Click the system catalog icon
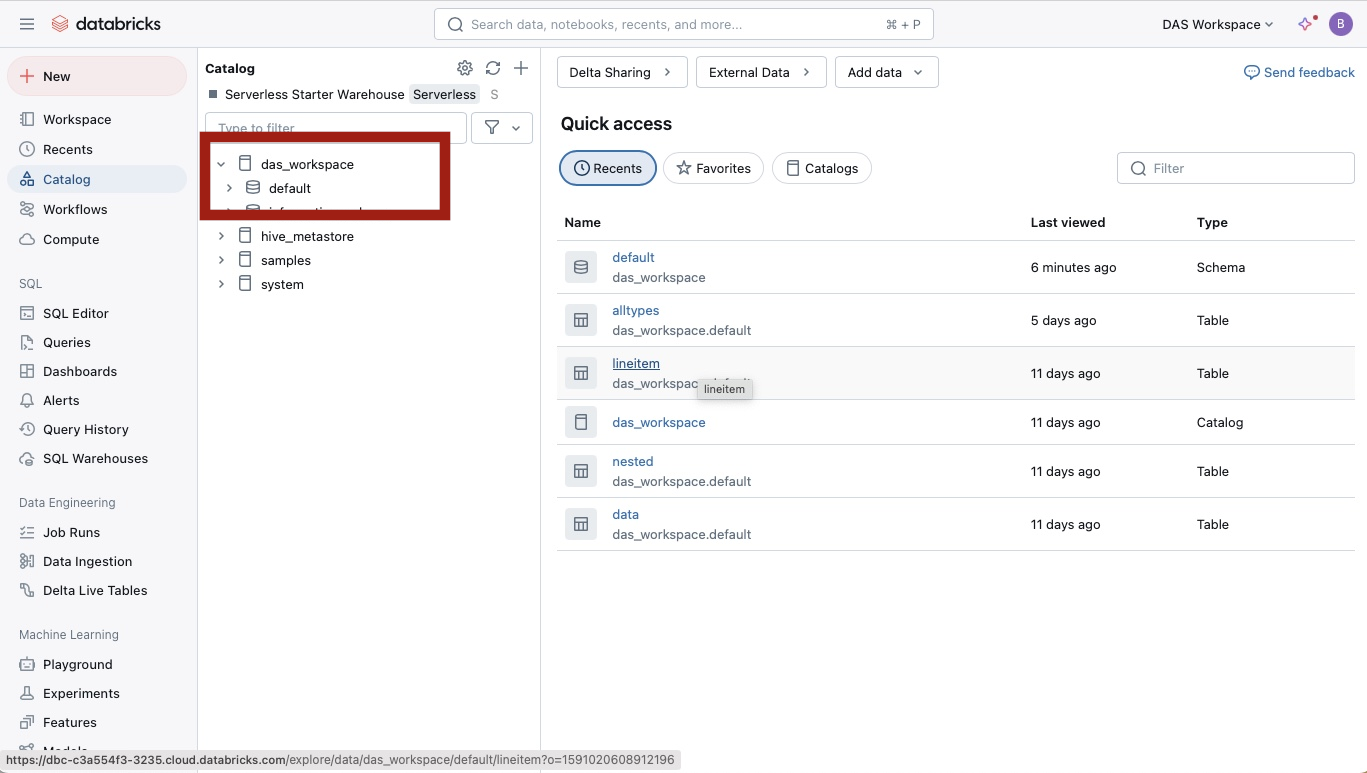The width and height of the screenshot is (1367, 773). 245,284
